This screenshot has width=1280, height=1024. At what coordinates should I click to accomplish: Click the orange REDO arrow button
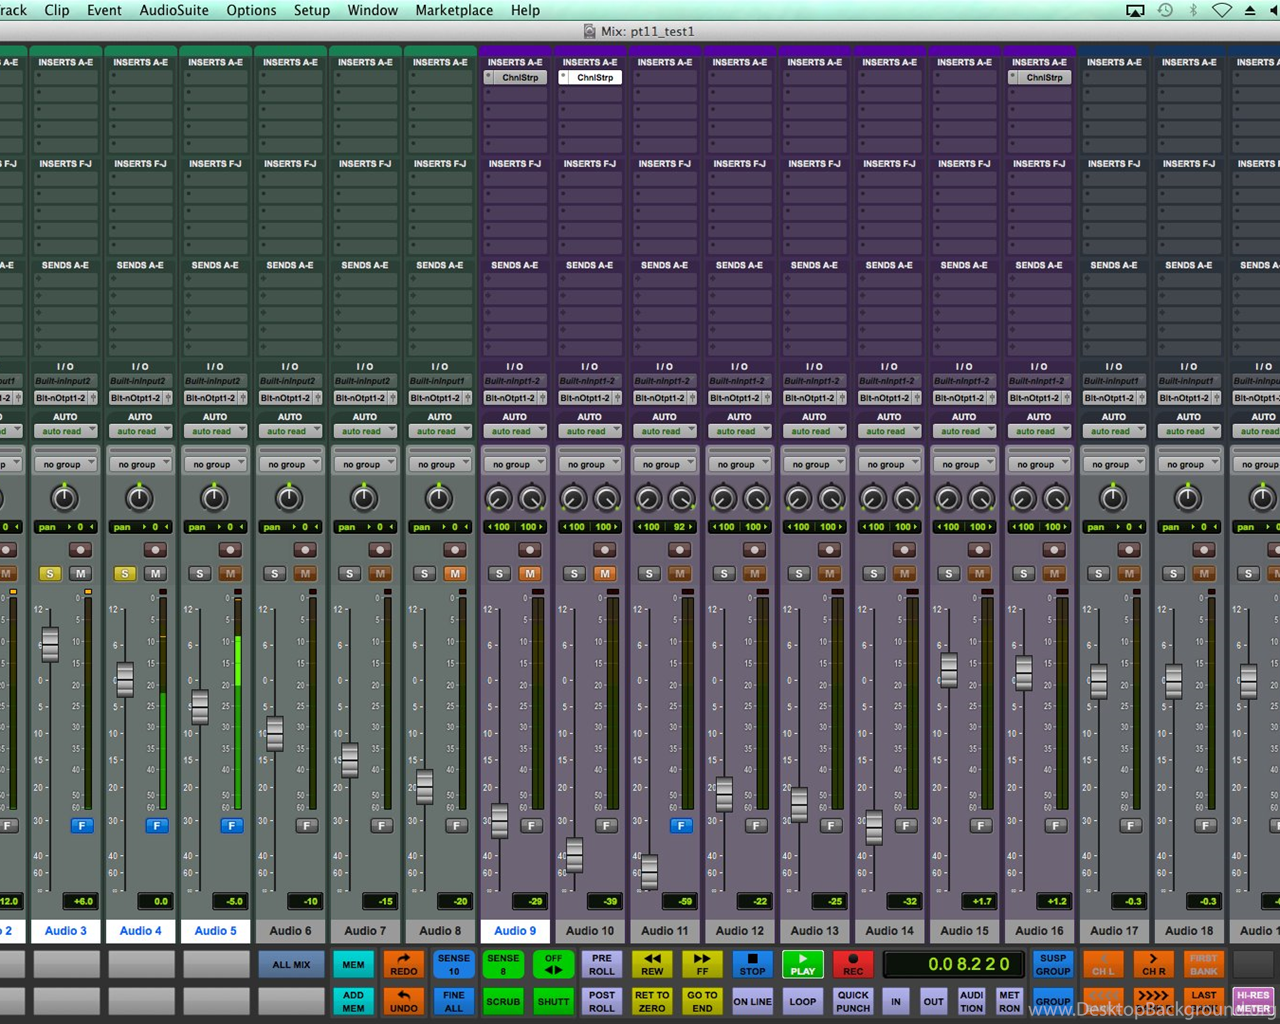[x=403, y=964]
